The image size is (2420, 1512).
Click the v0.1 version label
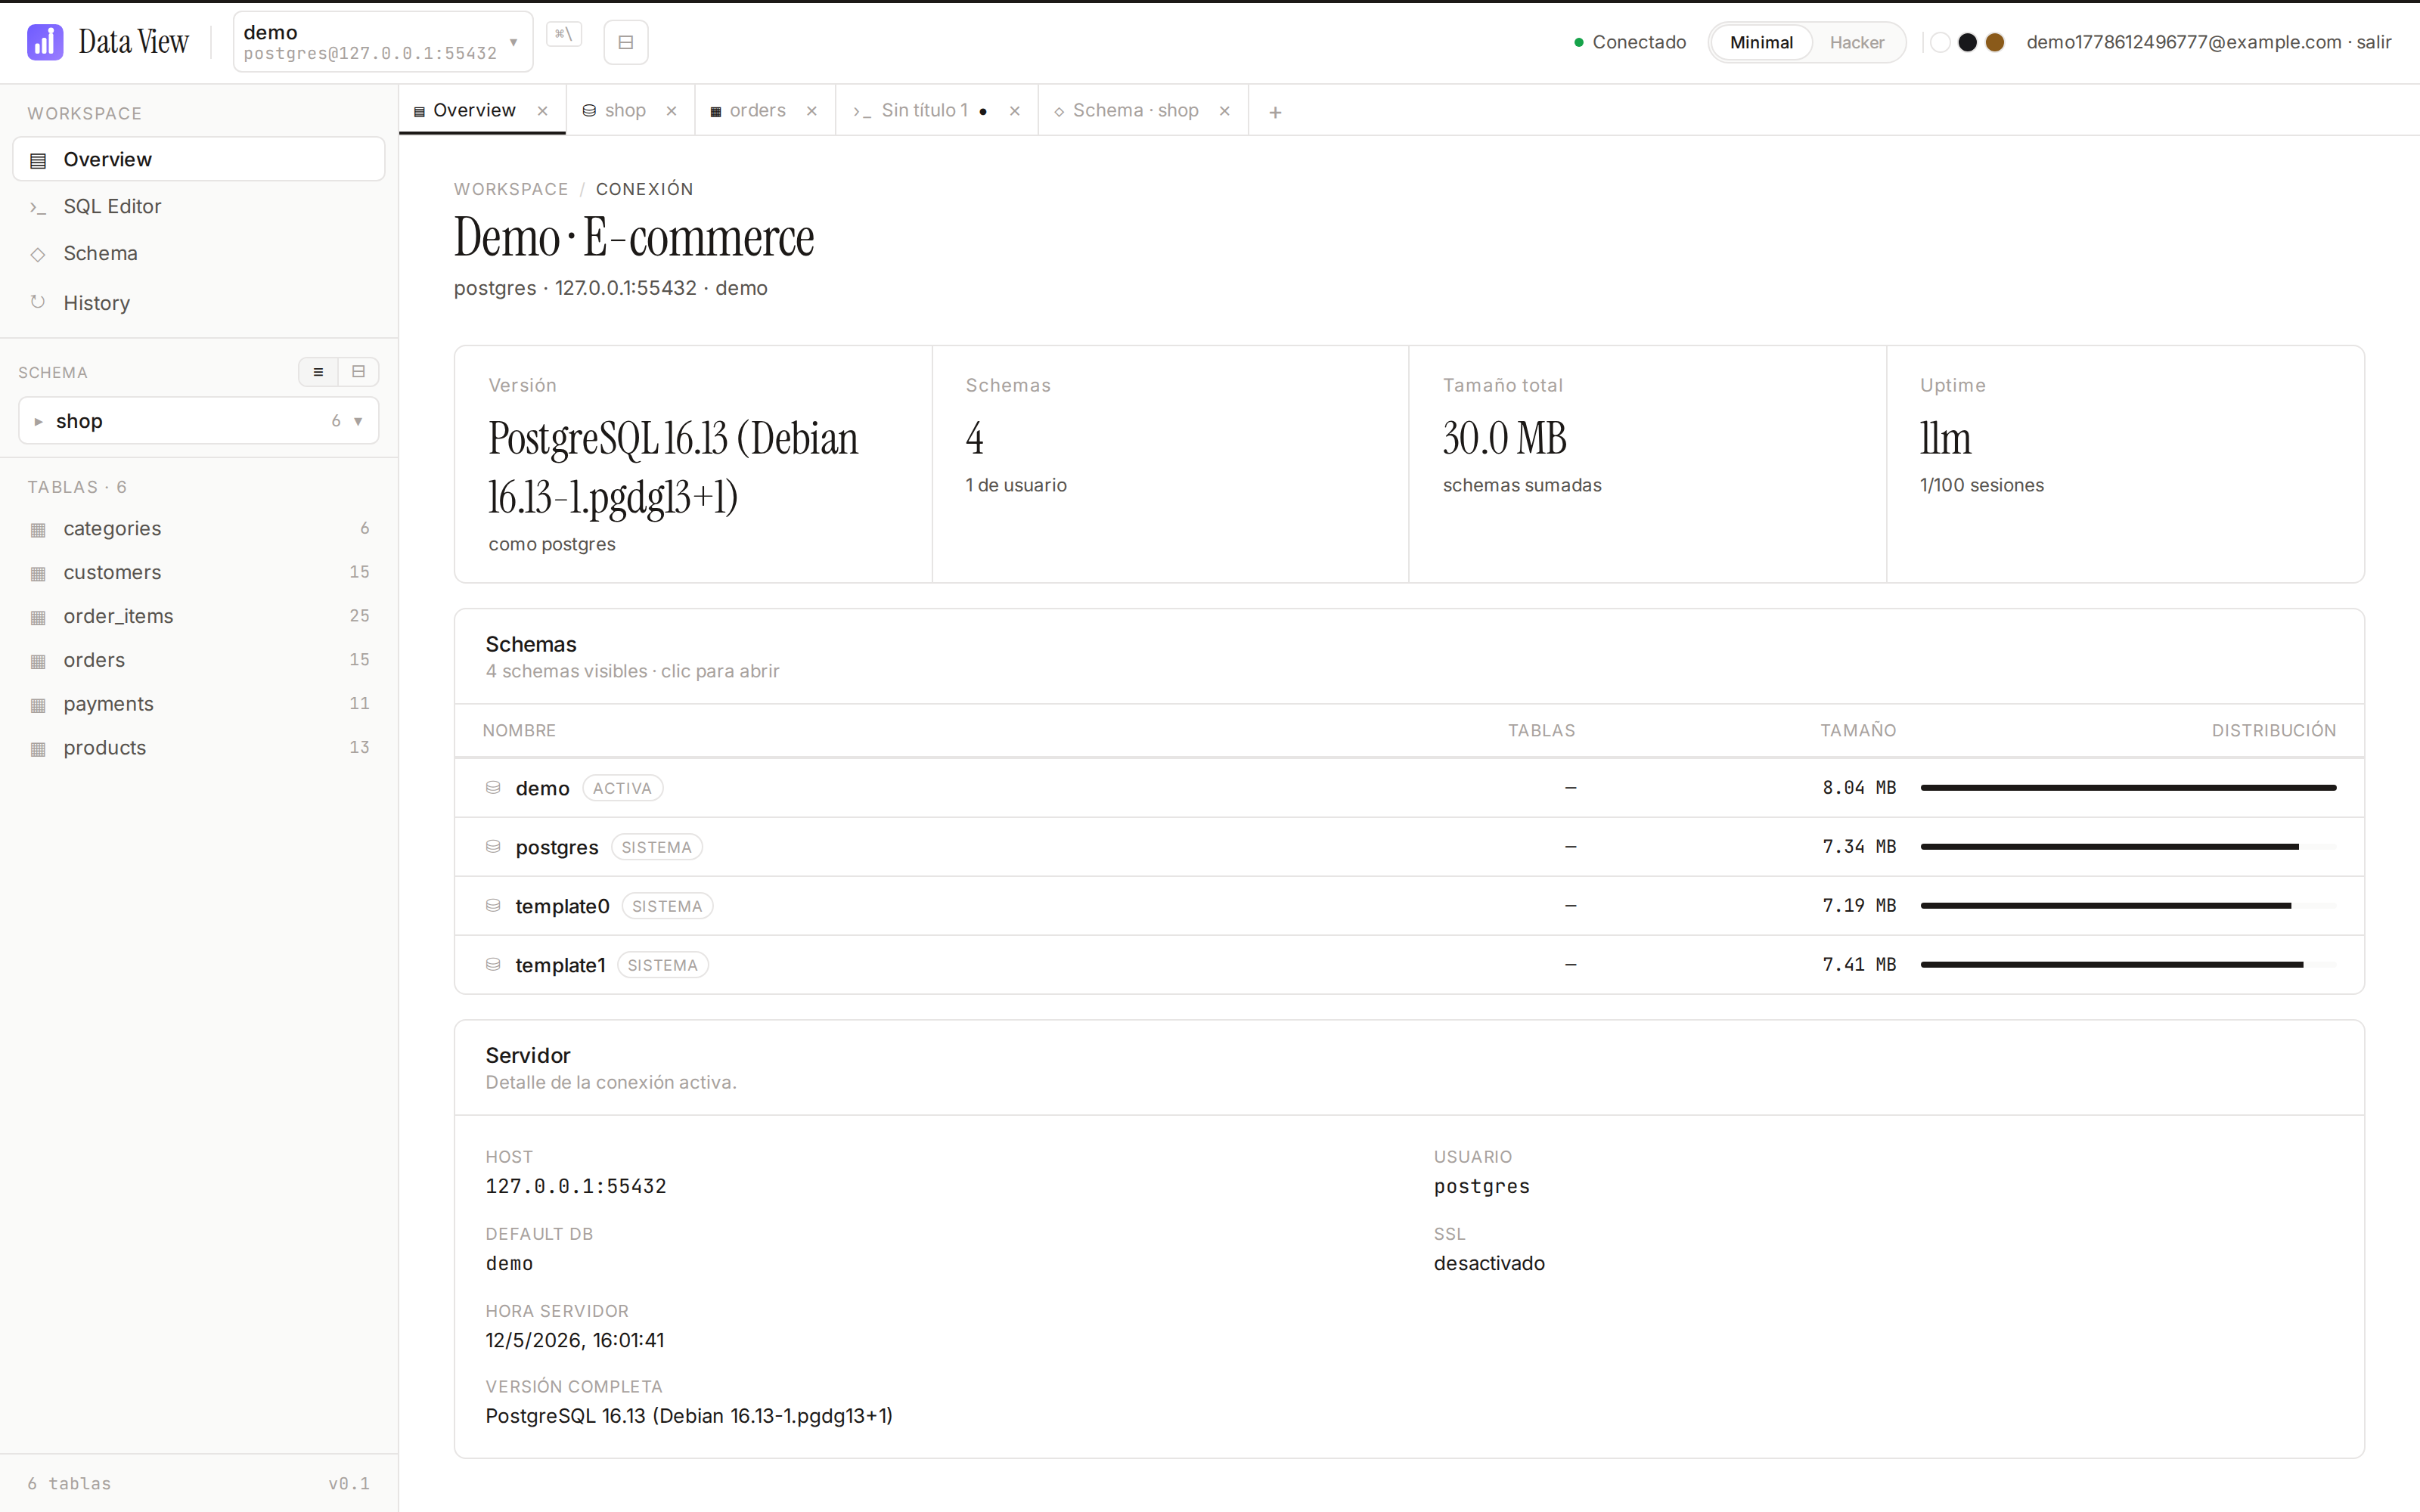click(x=349, y=1484)
